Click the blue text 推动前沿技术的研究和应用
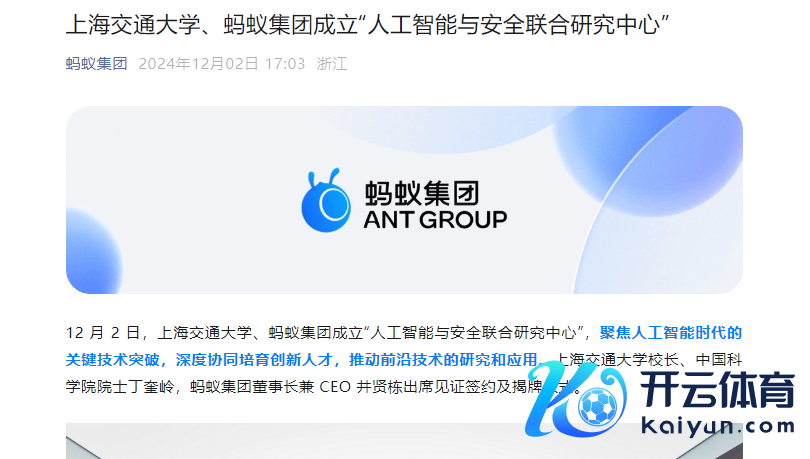Screen dimensions: 810x459 (443, 359)
